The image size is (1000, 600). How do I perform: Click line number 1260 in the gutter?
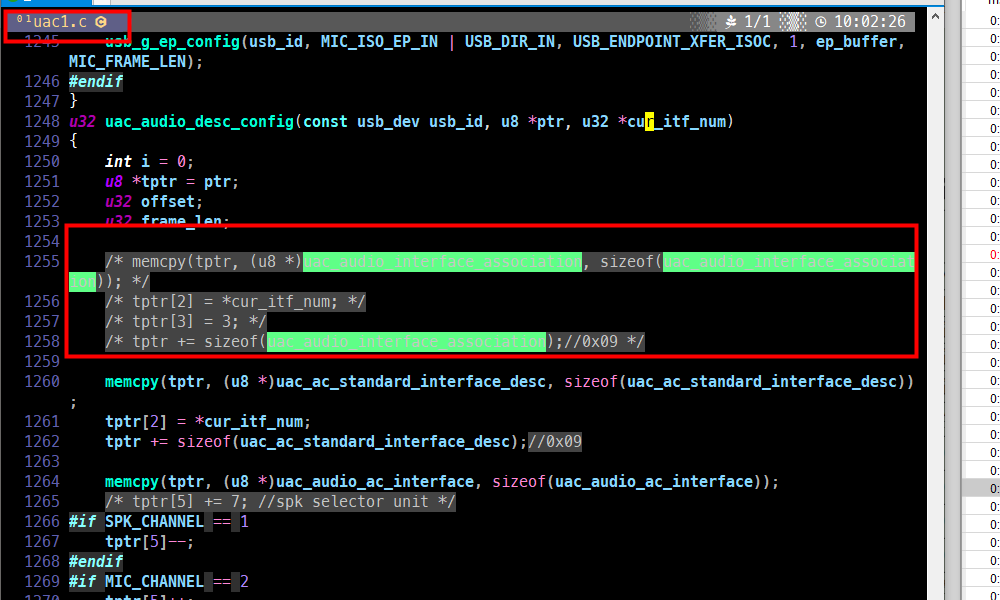[42, 381]
